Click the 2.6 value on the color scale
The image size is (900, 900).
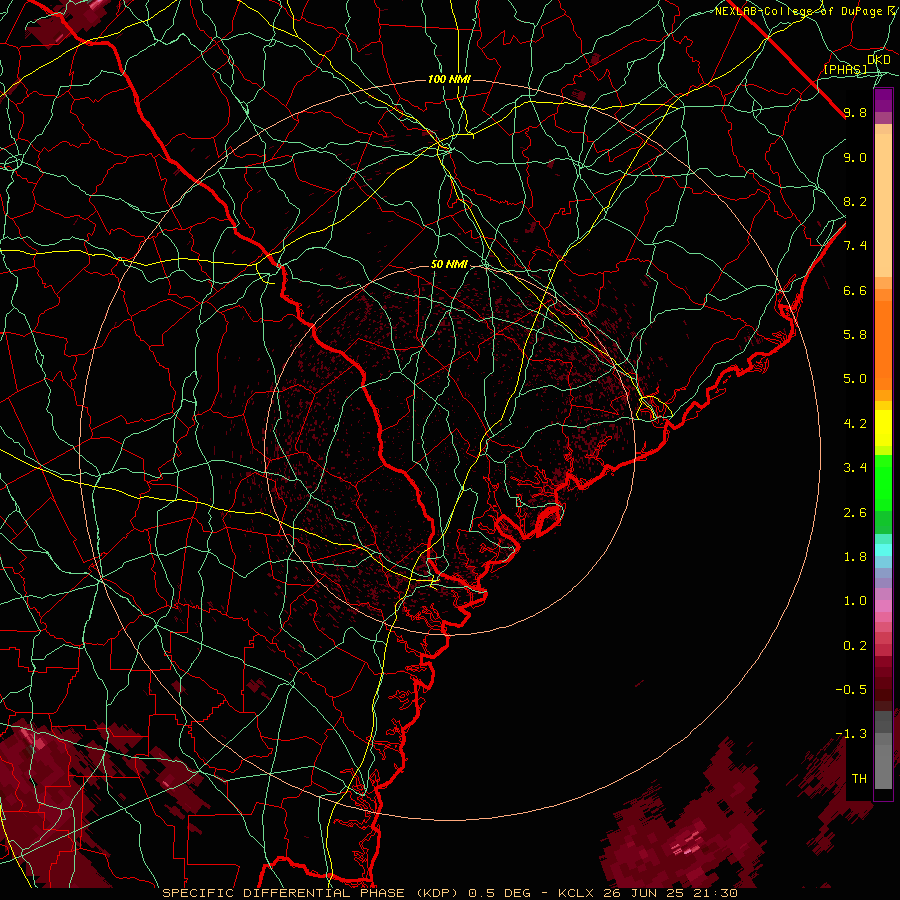tap(855, 513)
